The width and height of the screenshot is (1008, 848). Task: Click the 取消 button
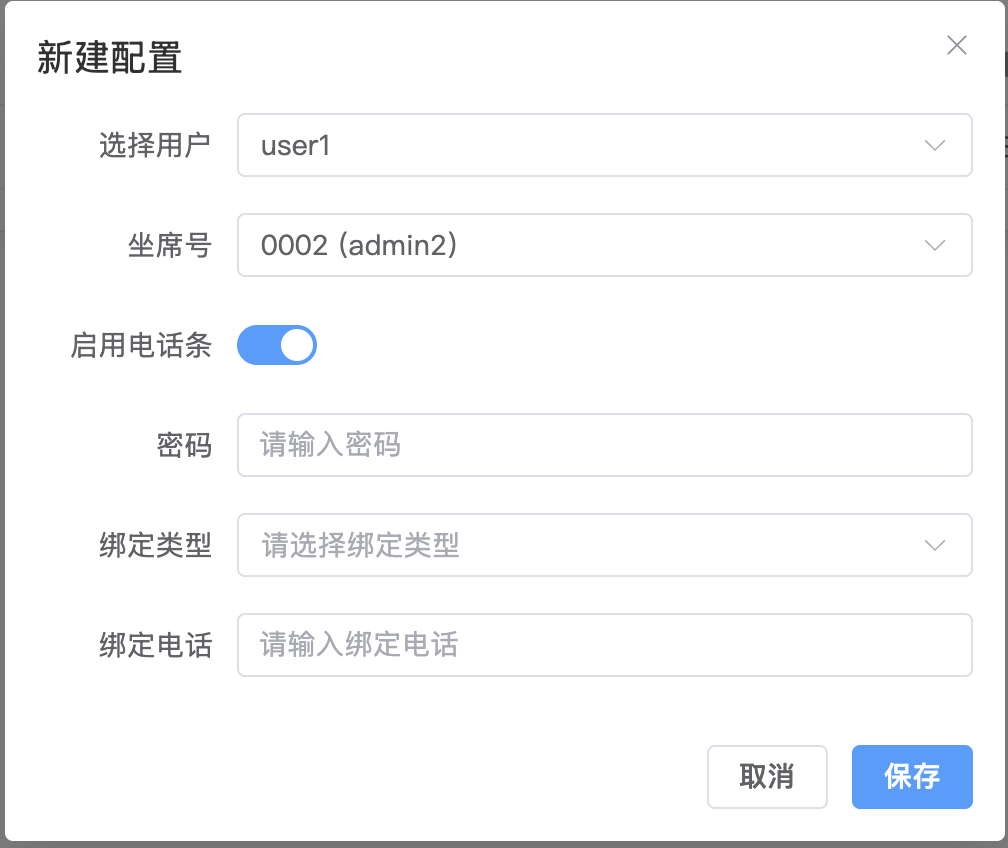(767, 776)
